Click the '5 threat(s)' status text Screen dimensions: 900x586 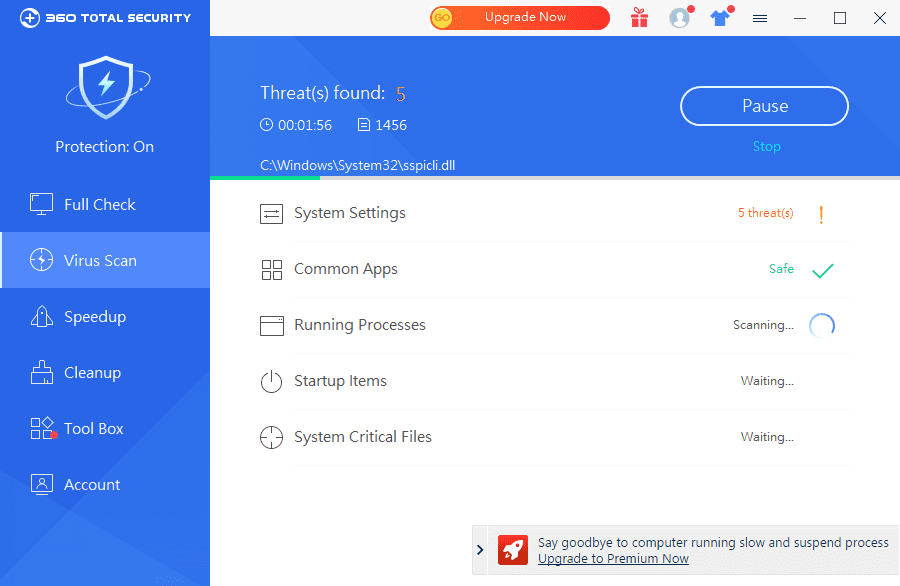(x=766, y=213)
